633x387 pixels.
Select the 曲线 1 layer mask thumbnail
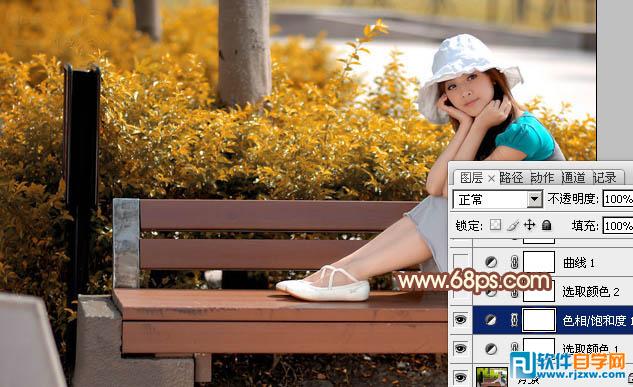point(539,262)
